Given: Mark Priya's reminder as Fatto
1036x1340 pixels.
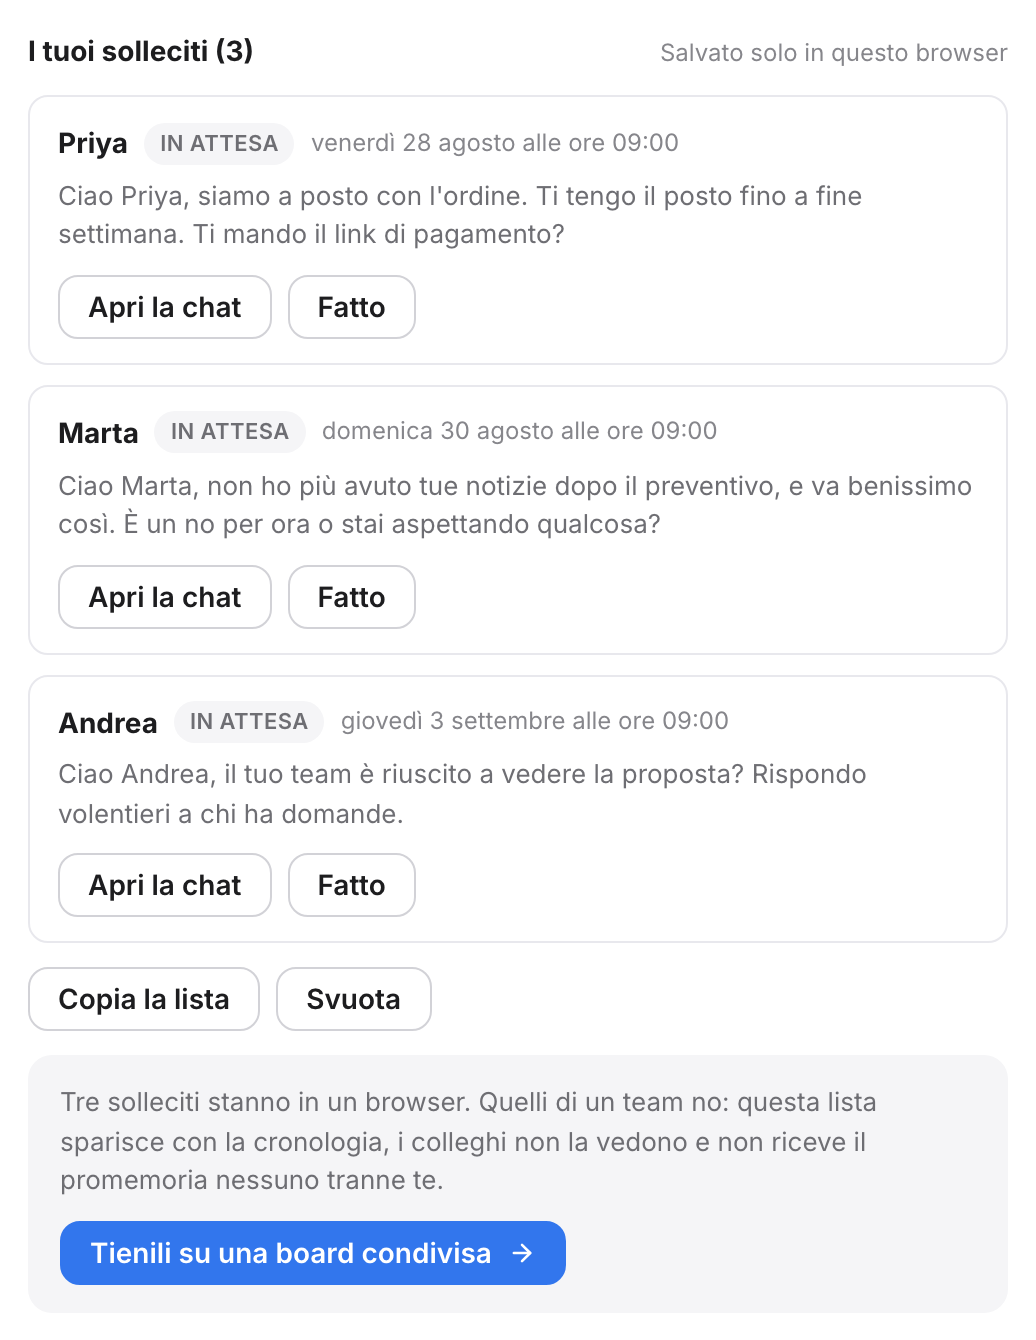Looking at the screenshot, I should (352, 307).
